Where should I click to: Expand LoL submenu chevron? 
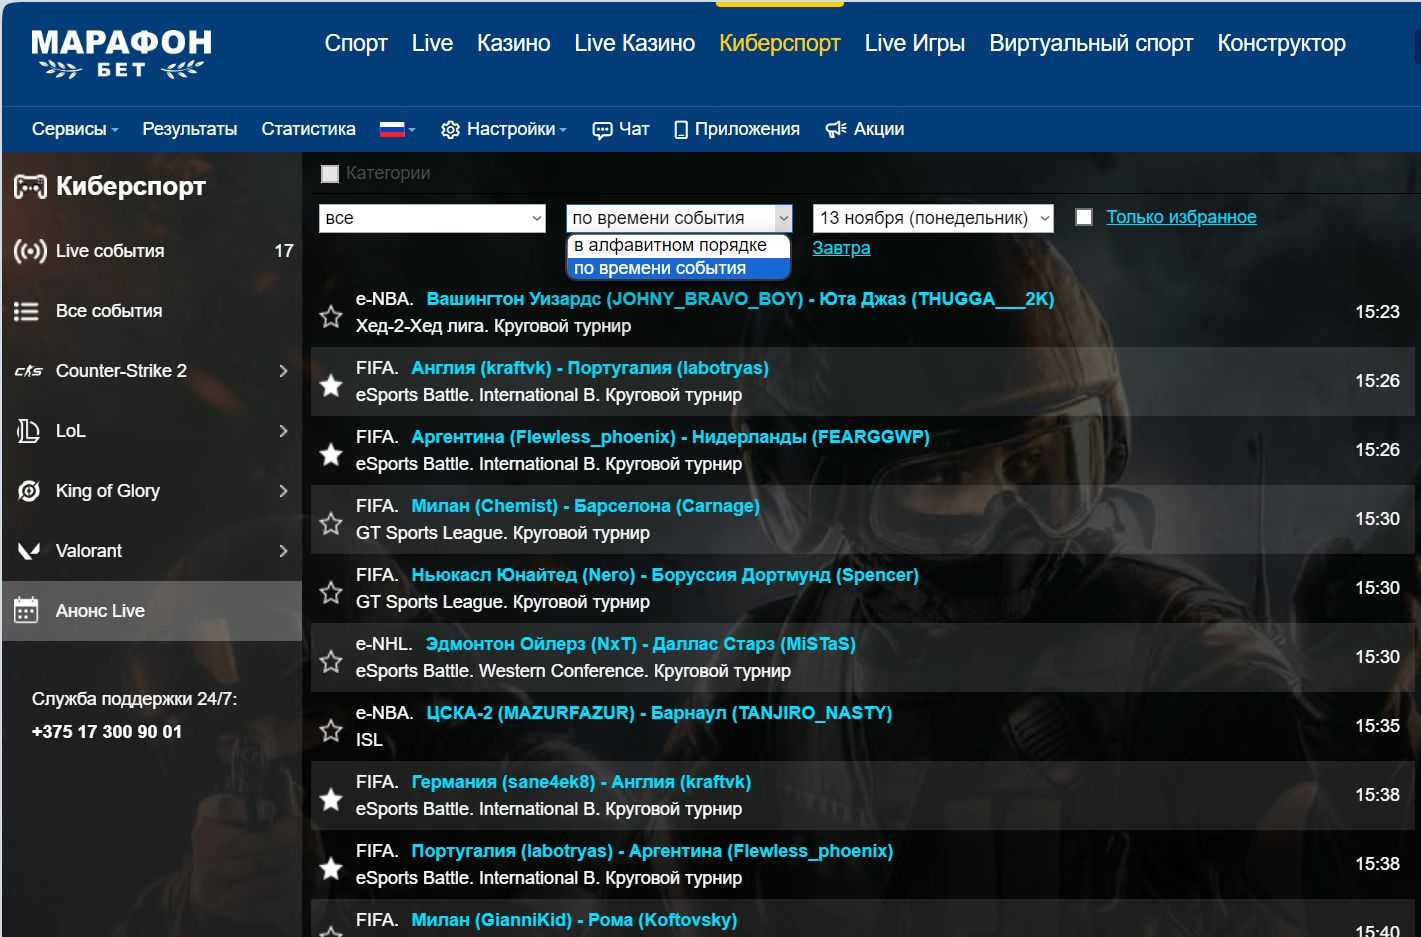283,431
